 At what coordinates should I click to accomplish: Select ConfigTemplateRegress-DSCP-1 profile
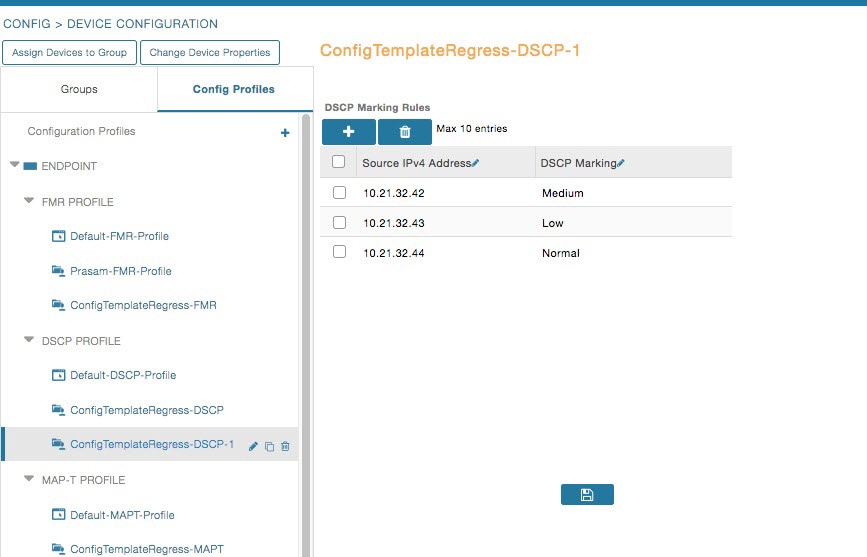point(152,444)
